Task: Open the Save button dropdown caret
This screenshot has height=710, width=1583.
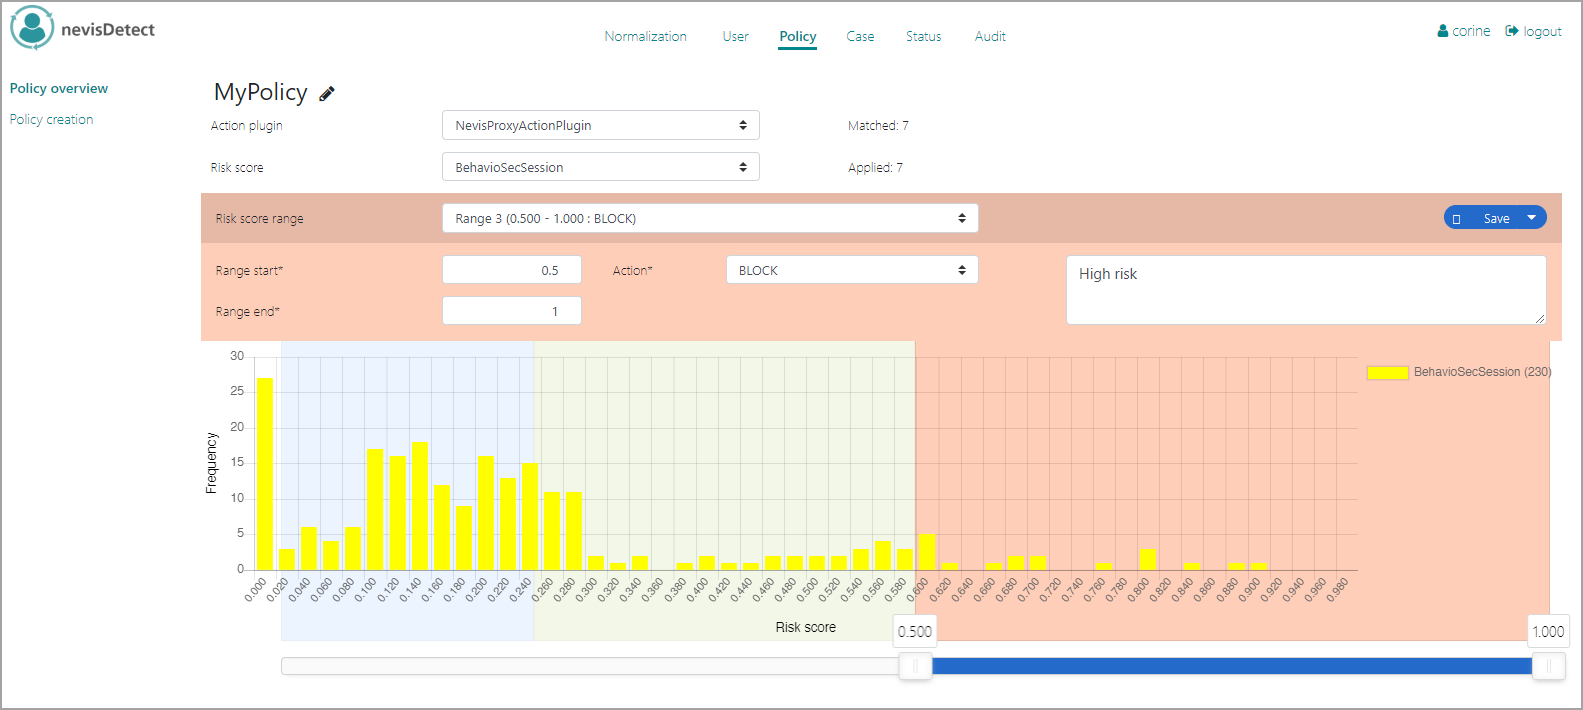Action: pos(1531,218)
